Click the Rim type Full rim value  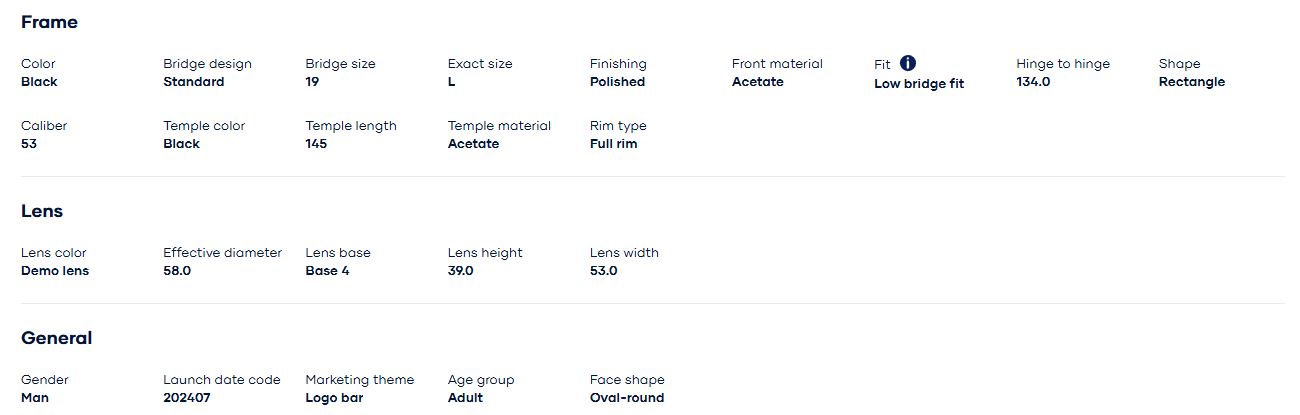click(613, 144)
